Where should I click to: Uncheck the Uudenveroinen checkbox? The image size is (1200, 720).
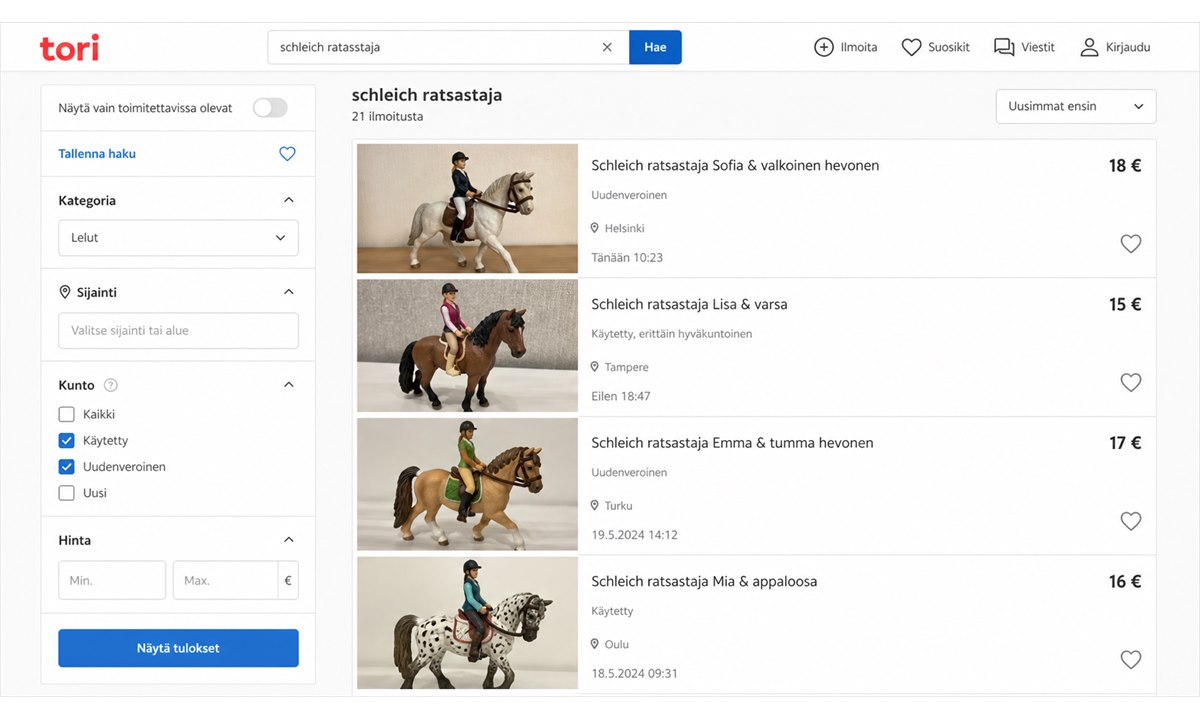[67, 466]
